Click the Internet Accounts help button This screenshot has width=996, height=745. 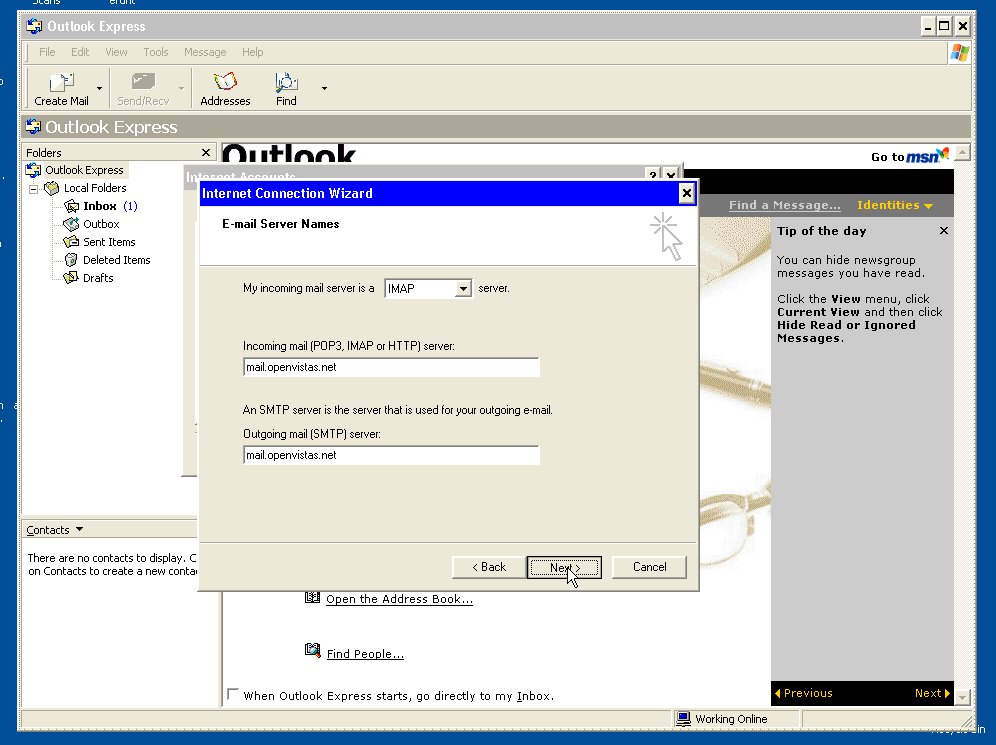pos(652,175)
